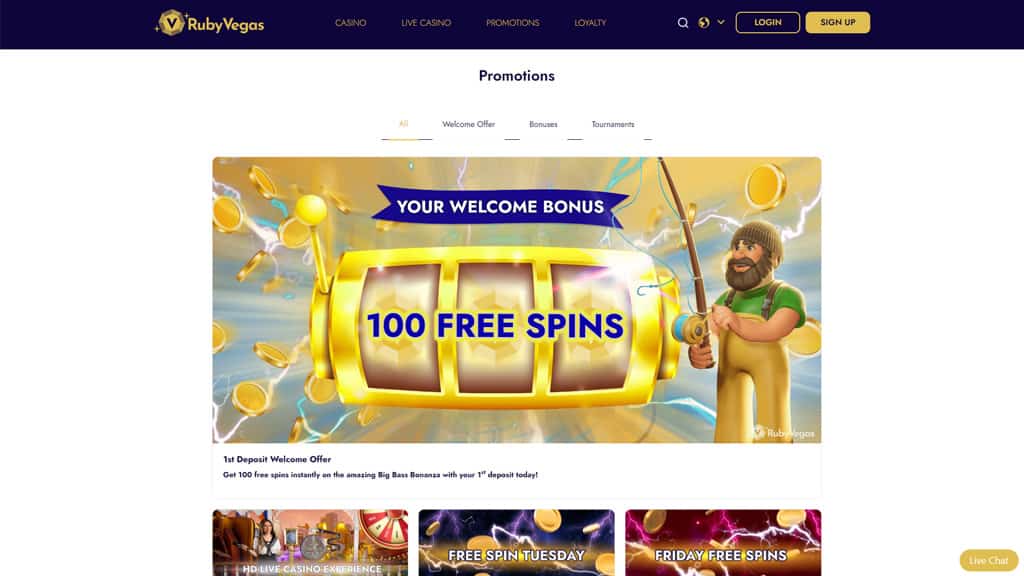Screen dimensions: 1024x576
Task: Open the HD Live Casino Experience card
Action: tap(310, 543)
